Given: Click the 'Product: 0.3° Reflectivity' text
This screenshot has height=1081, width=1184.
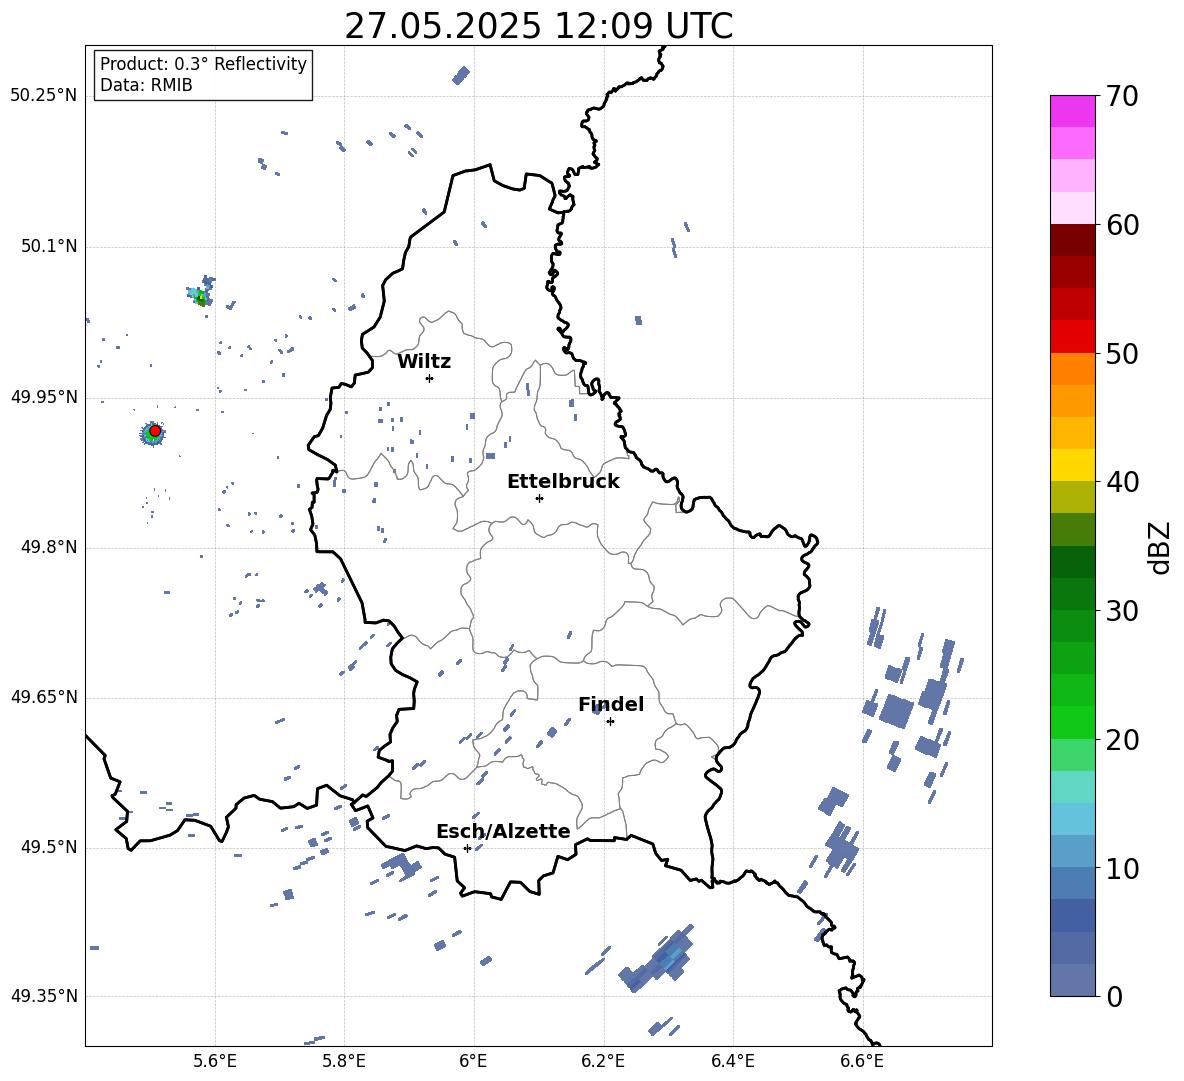Looking at the screenshot, I should point(203,63).
